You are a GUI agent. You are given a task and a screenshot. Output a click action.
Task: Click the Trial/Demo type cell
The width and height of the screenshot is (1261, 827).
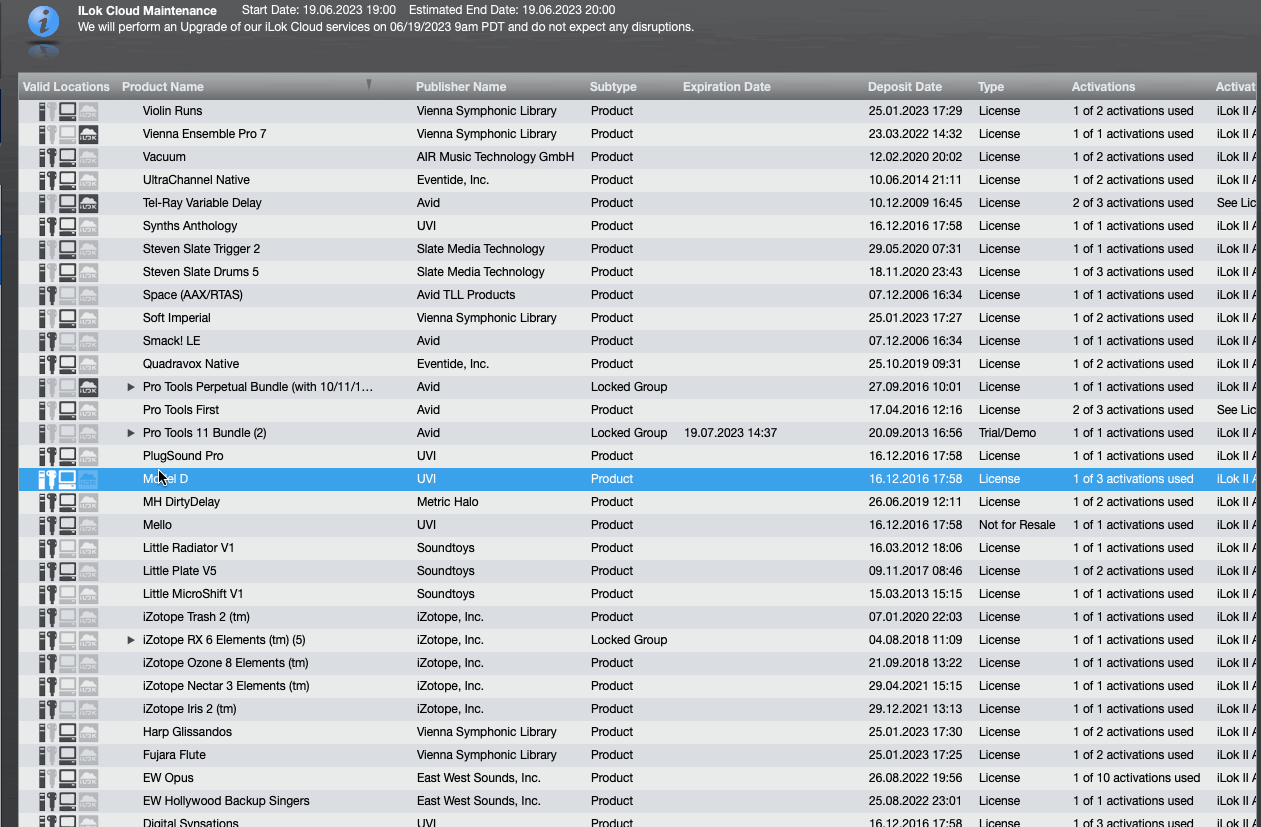point(1007,433)
